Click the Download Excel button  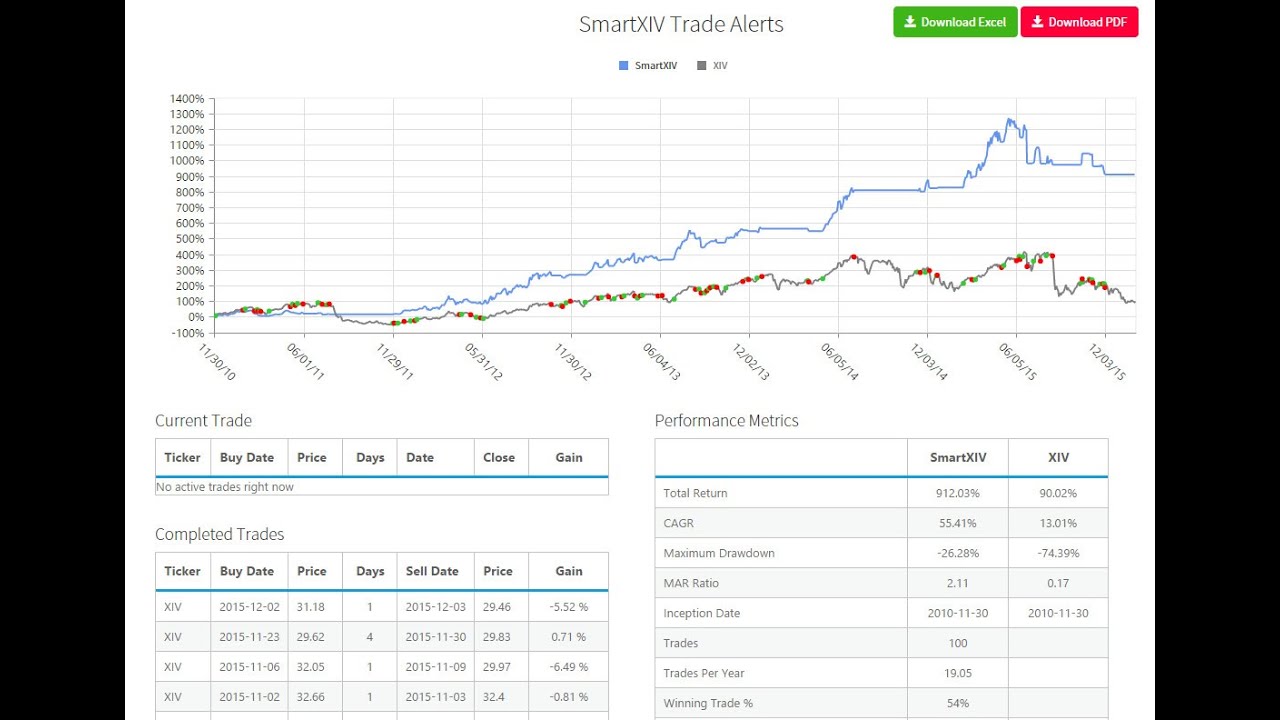tap(955, 22)
